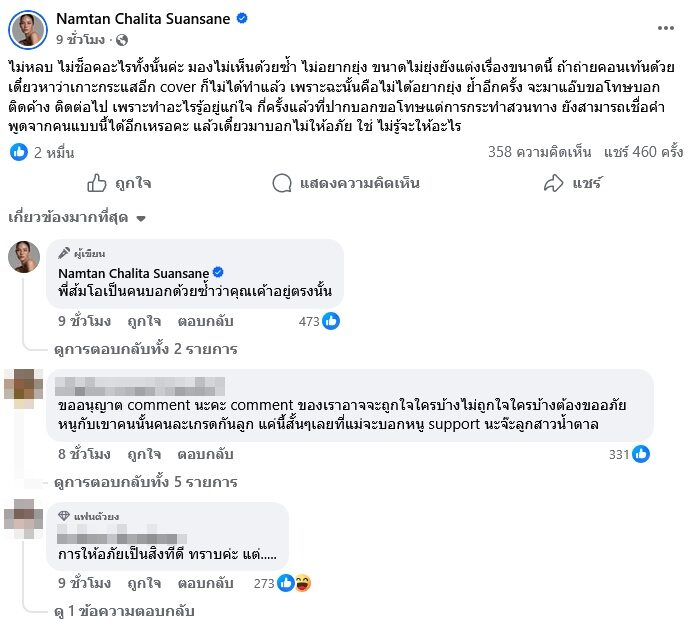Reply to the author's first comment
The width and height of the screenshot is (688, 631).
[x=197, y=321]
